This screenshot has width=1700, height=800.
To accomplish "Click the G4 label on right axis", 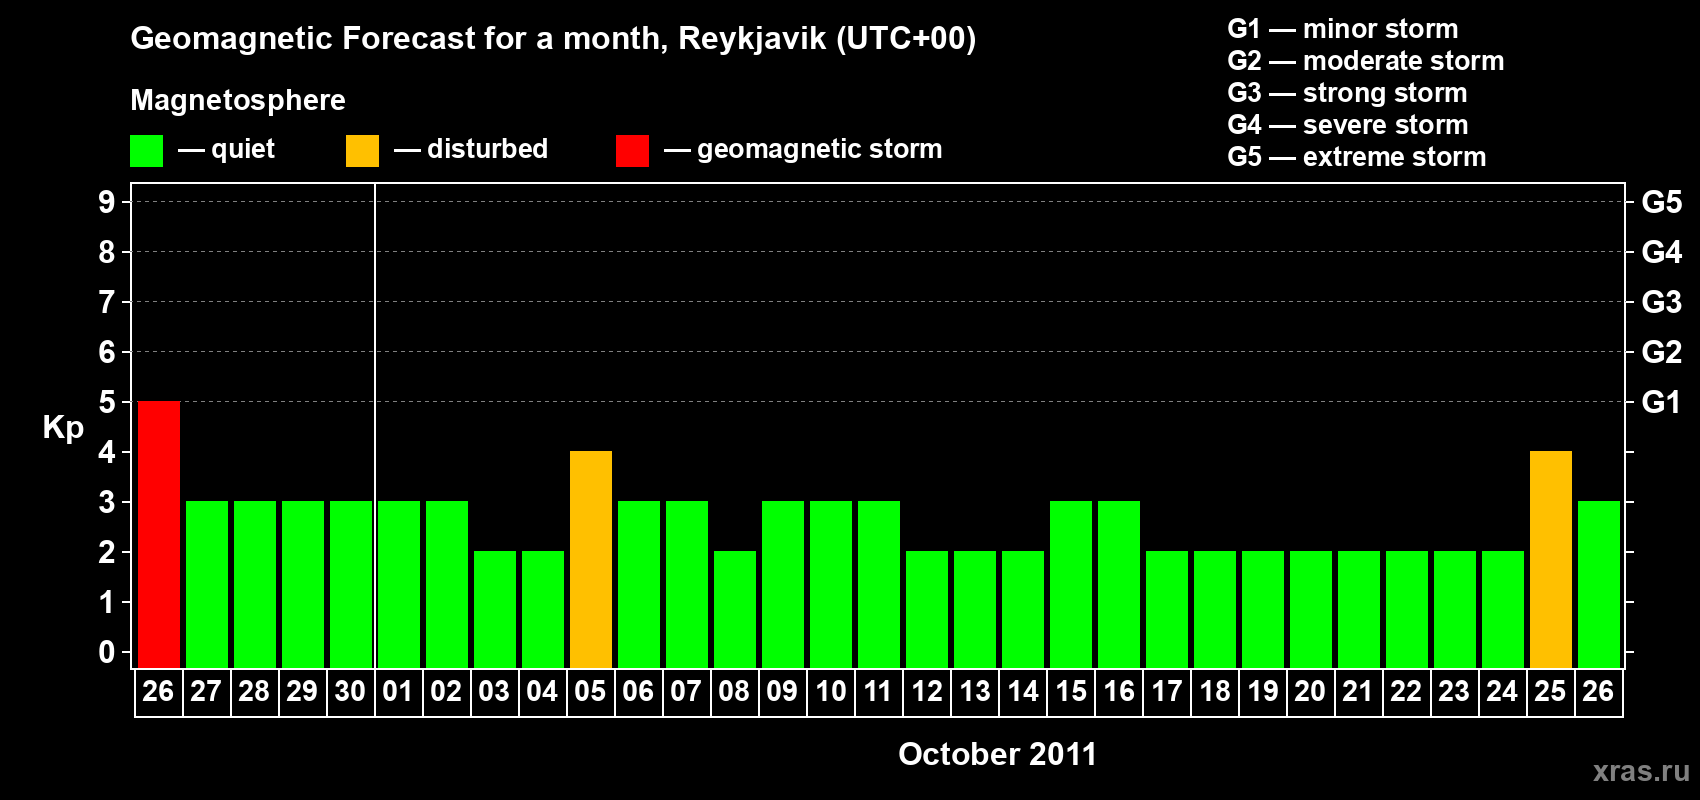I will [x=1662, y=252].
